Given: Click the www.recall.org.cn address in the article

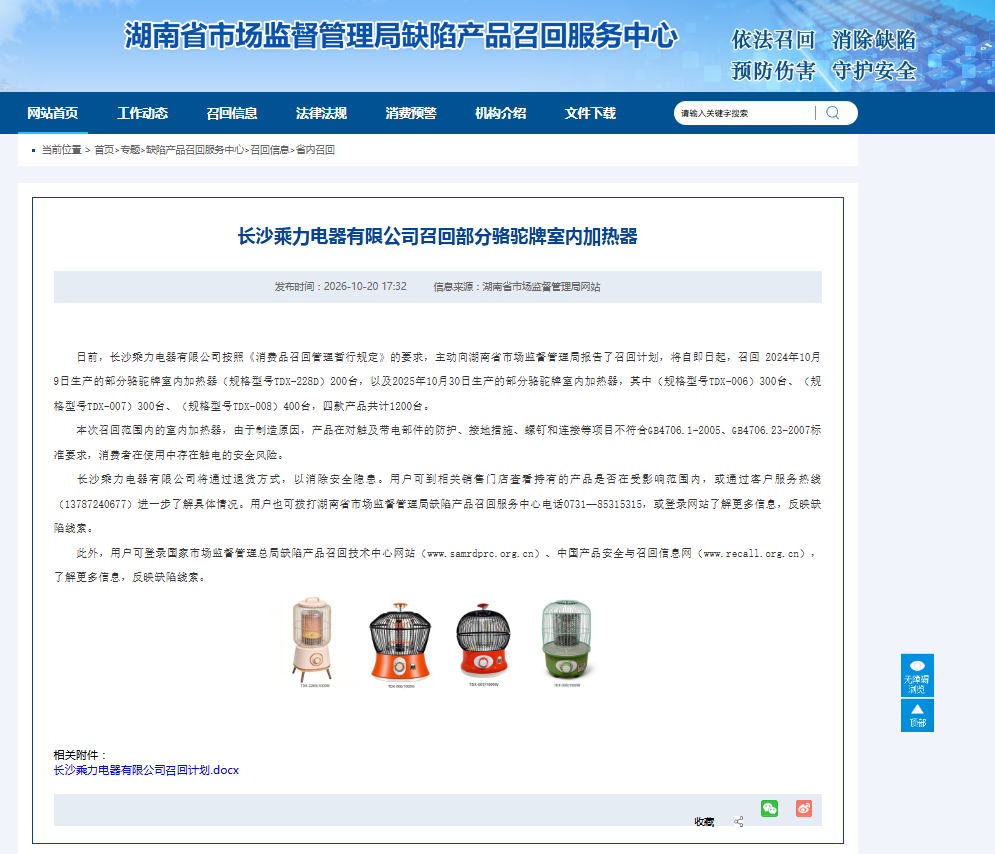Looking at the screenshot, I should 754,553.
